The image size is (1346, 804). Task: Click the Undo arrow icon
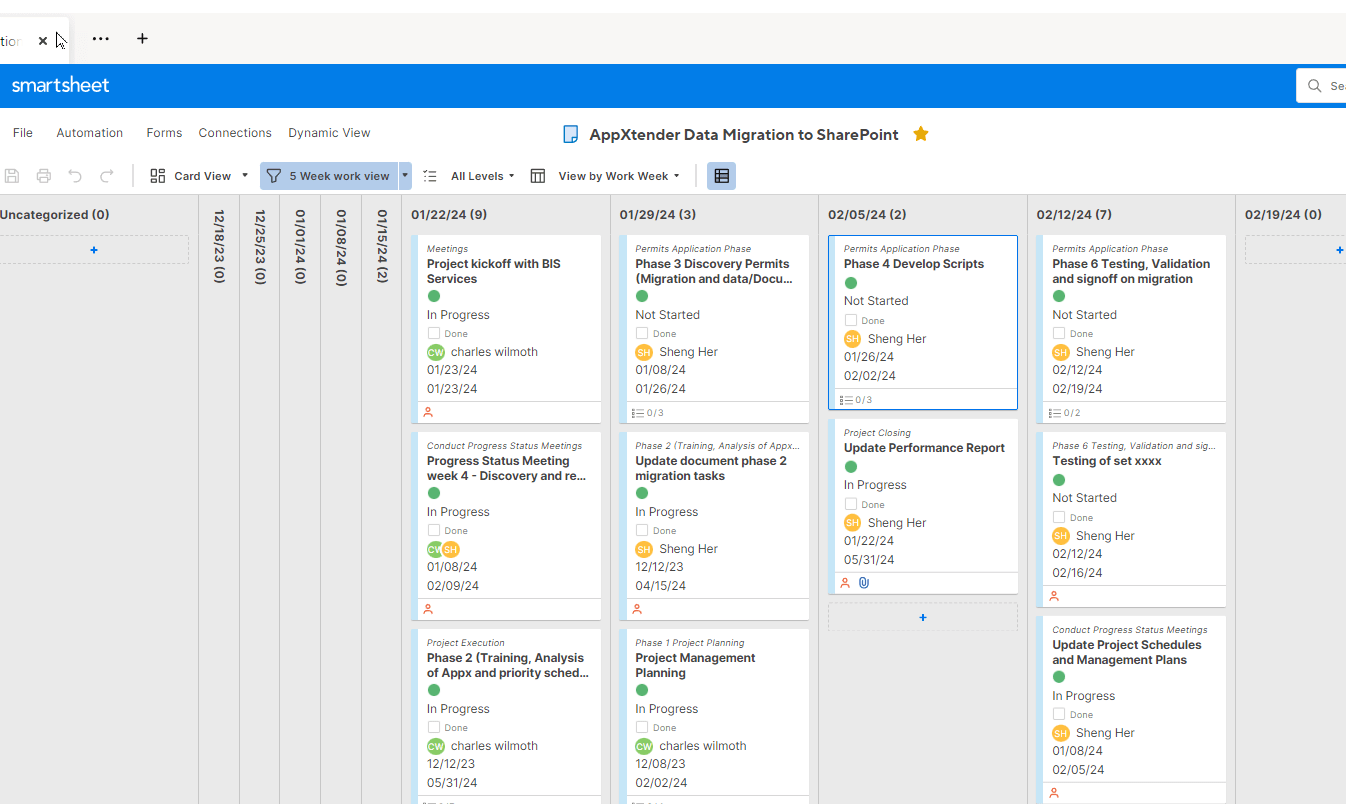pos(75,176)
